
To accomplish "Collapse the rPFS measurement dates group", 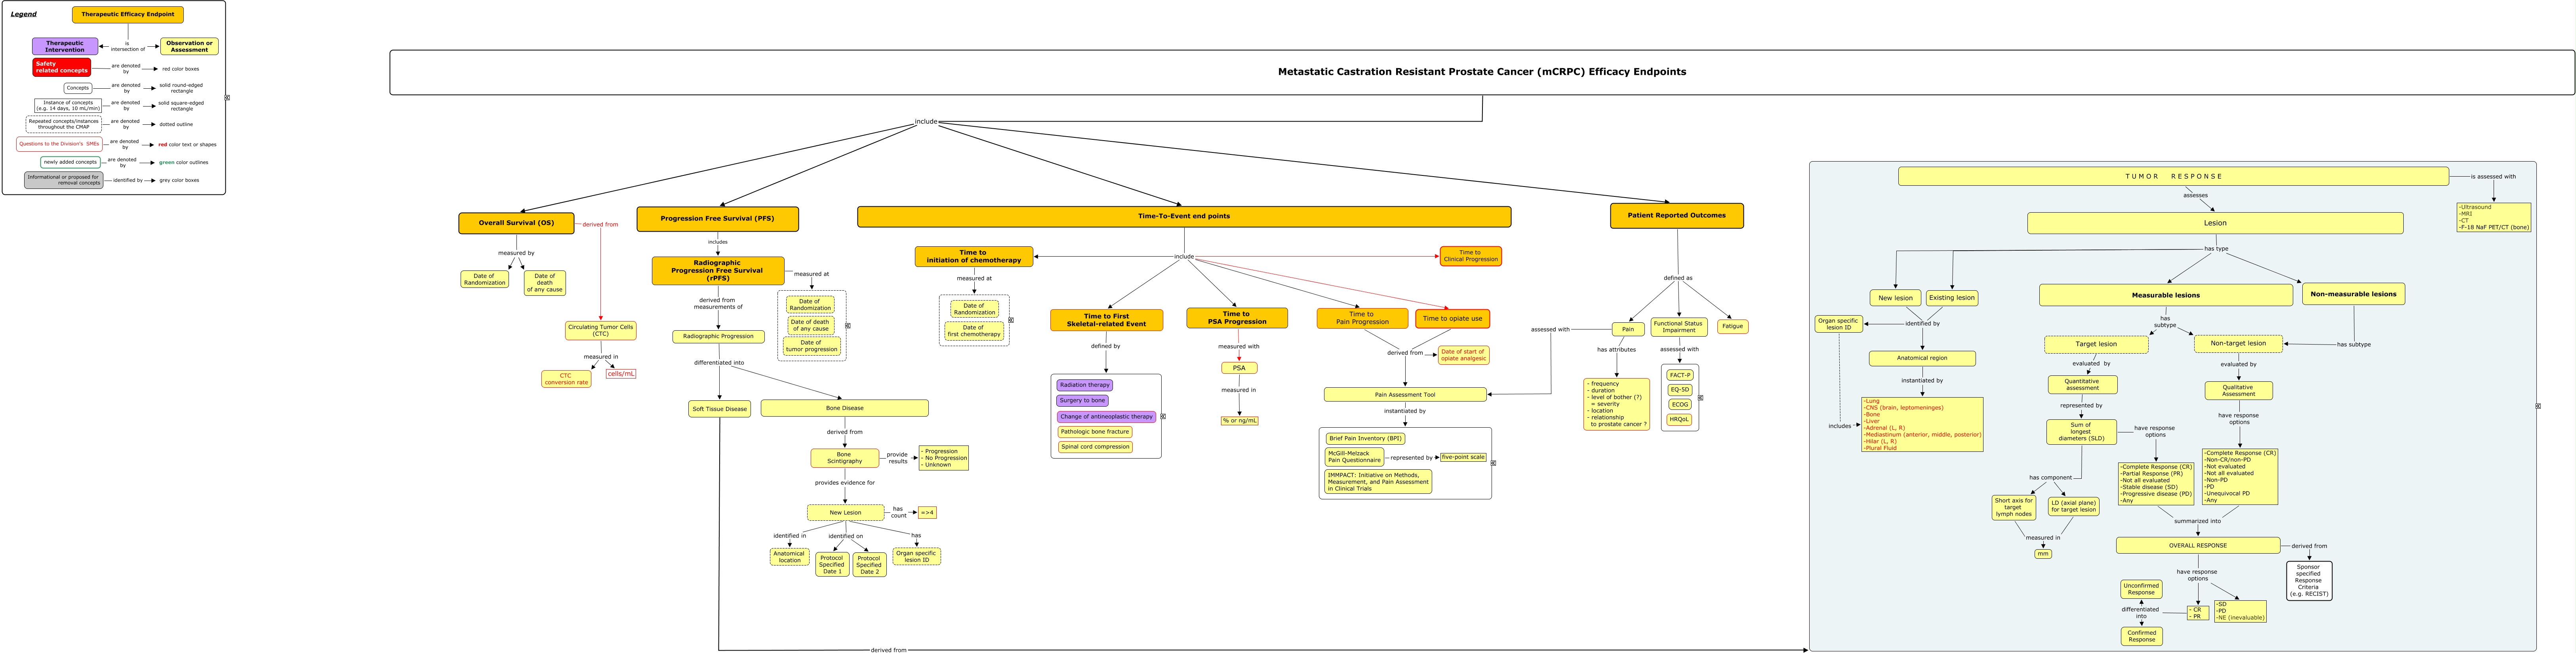I will tap(848, 325).
